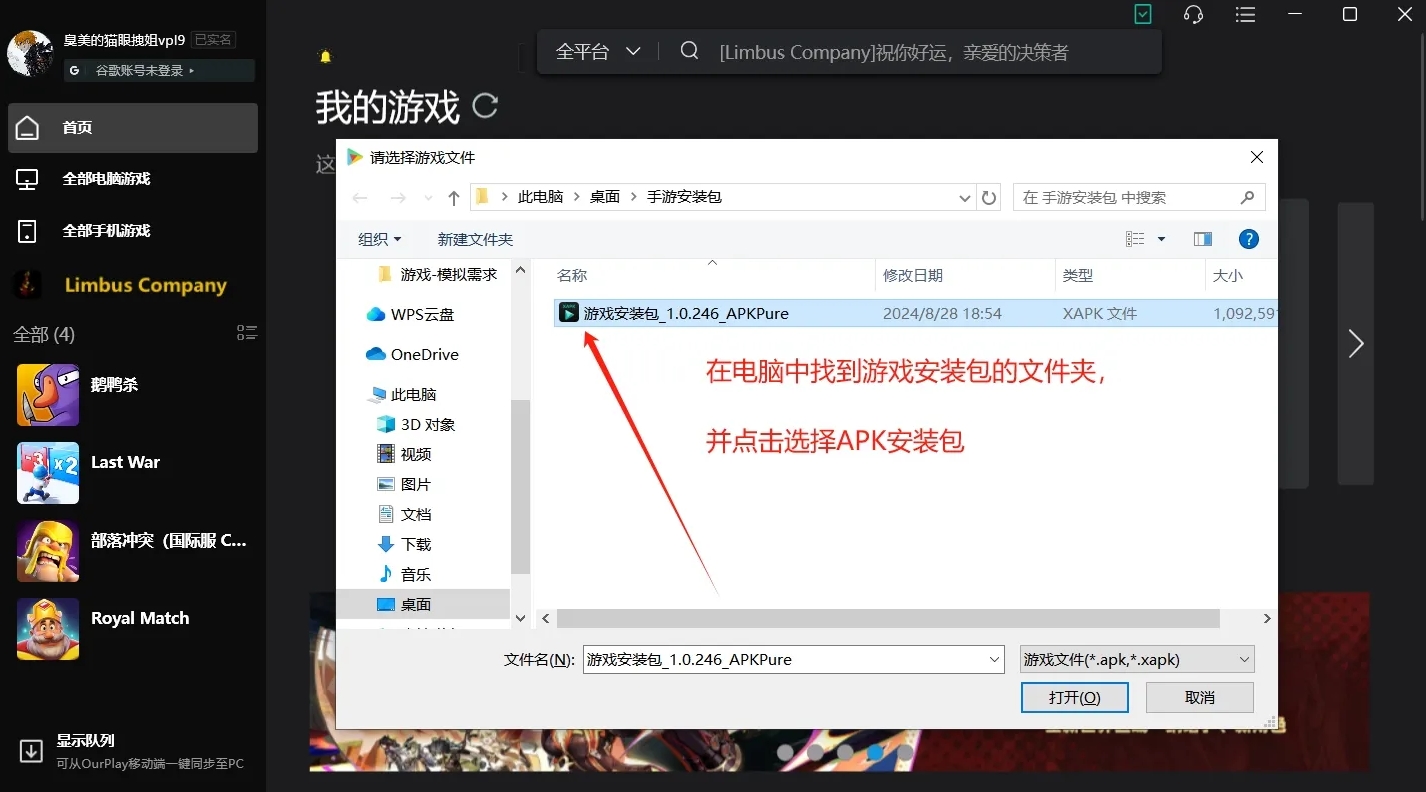This screenshot has width=1426, height=792.
Task: Expand the 文件名 combo box dropdown
Action: point(994,659)
